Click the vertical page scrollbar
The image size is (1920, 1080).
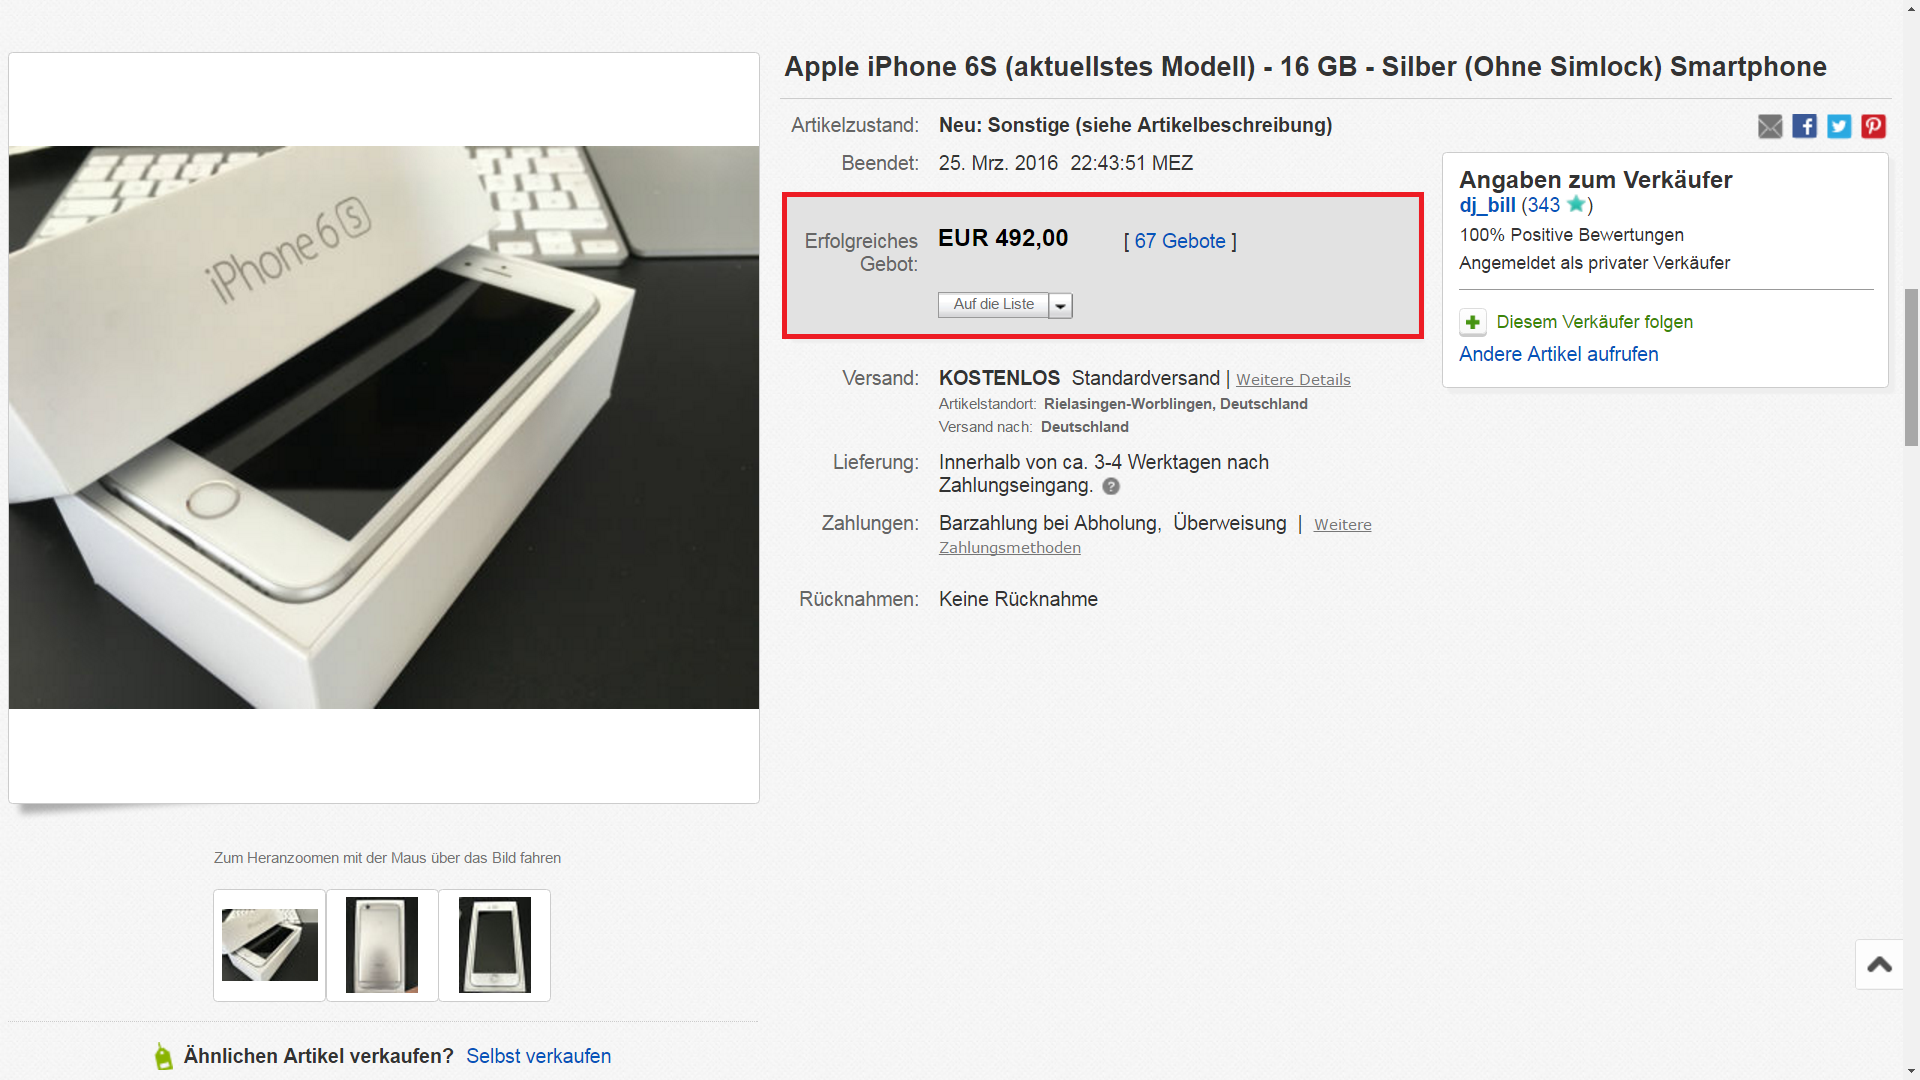click(1911, 540)
